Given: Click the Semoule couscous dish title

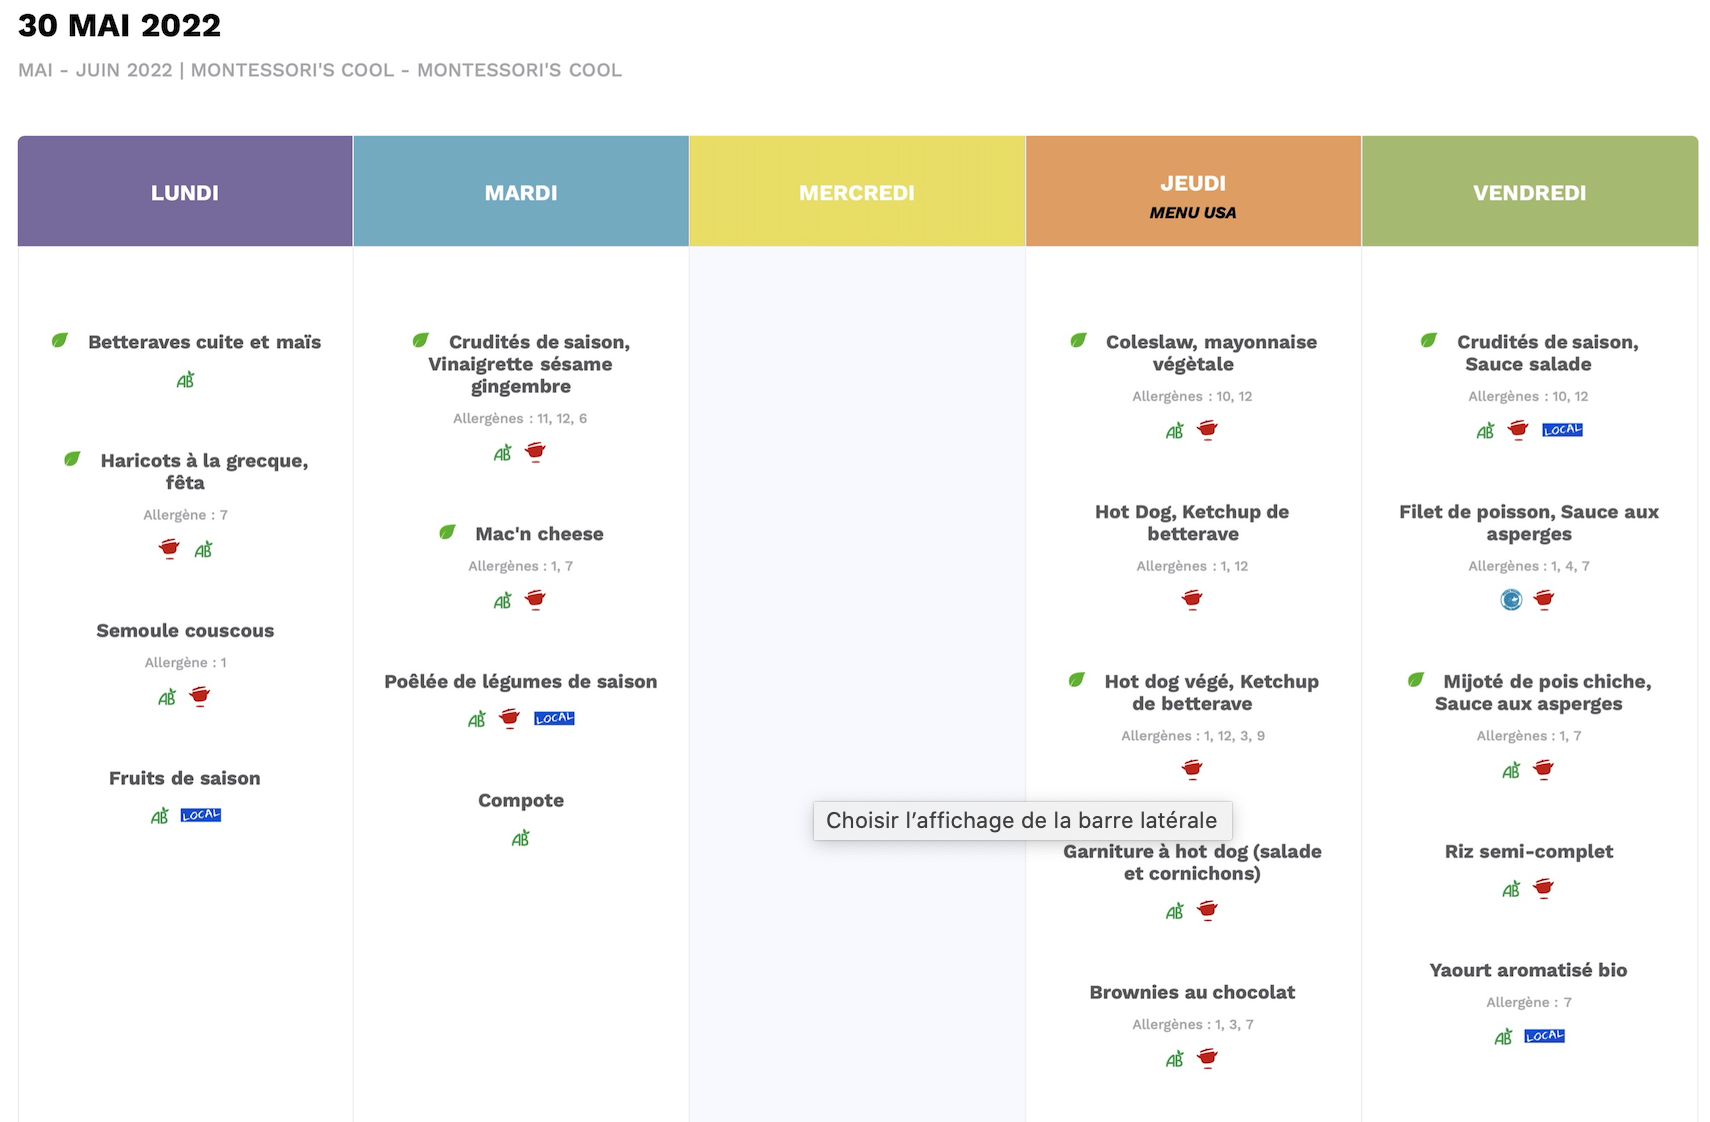Looking at the screenshot, I should click(x=185, y=630).
